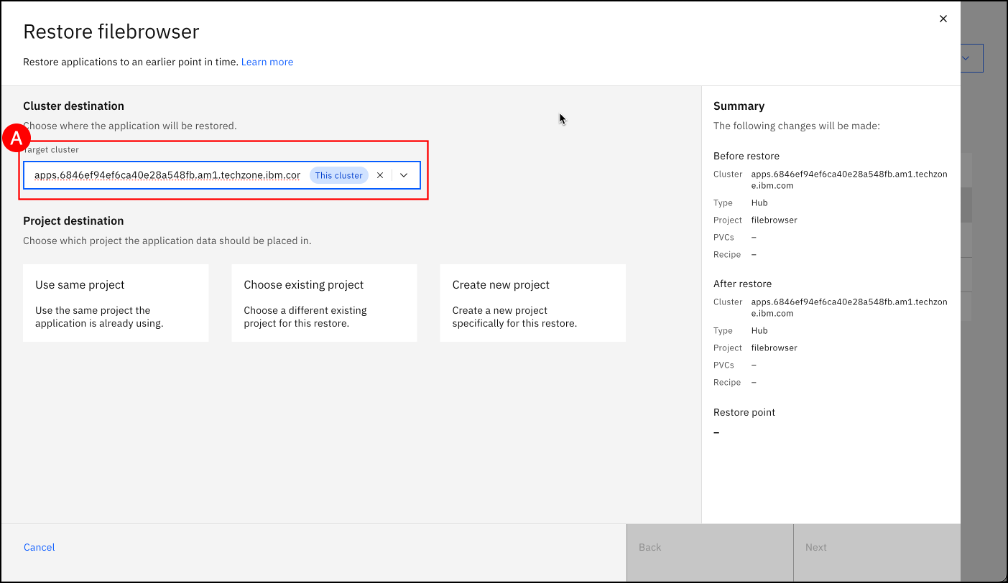Clear the selected target cluster

point(380,175)
